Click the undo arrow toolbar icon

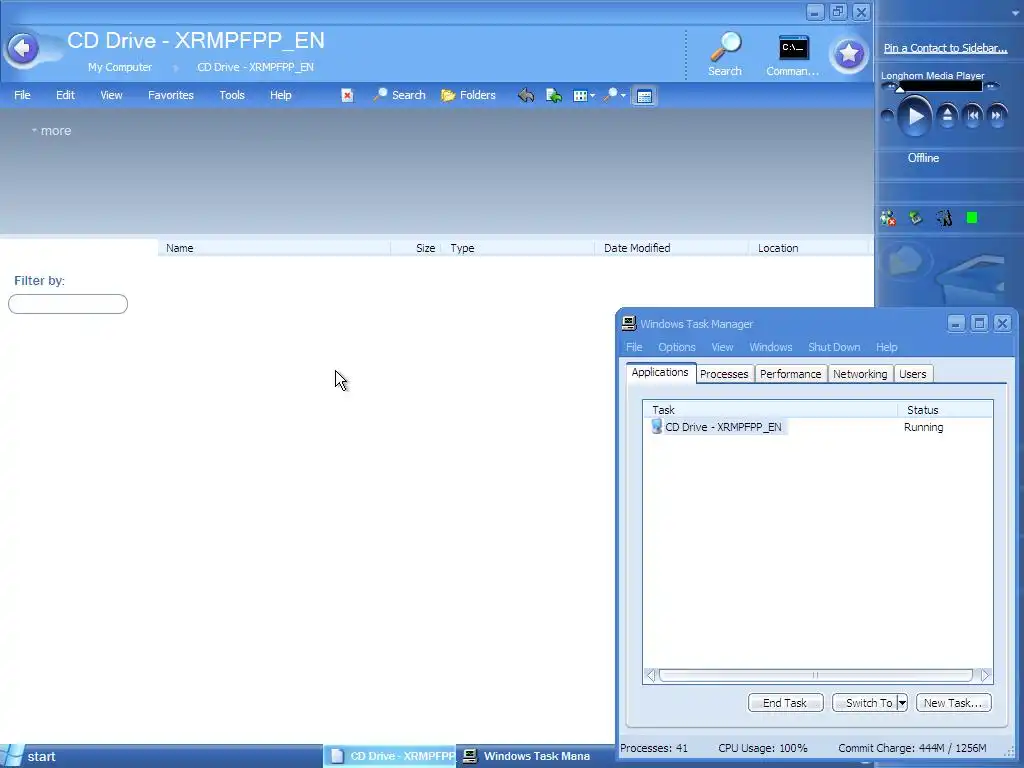526,95
